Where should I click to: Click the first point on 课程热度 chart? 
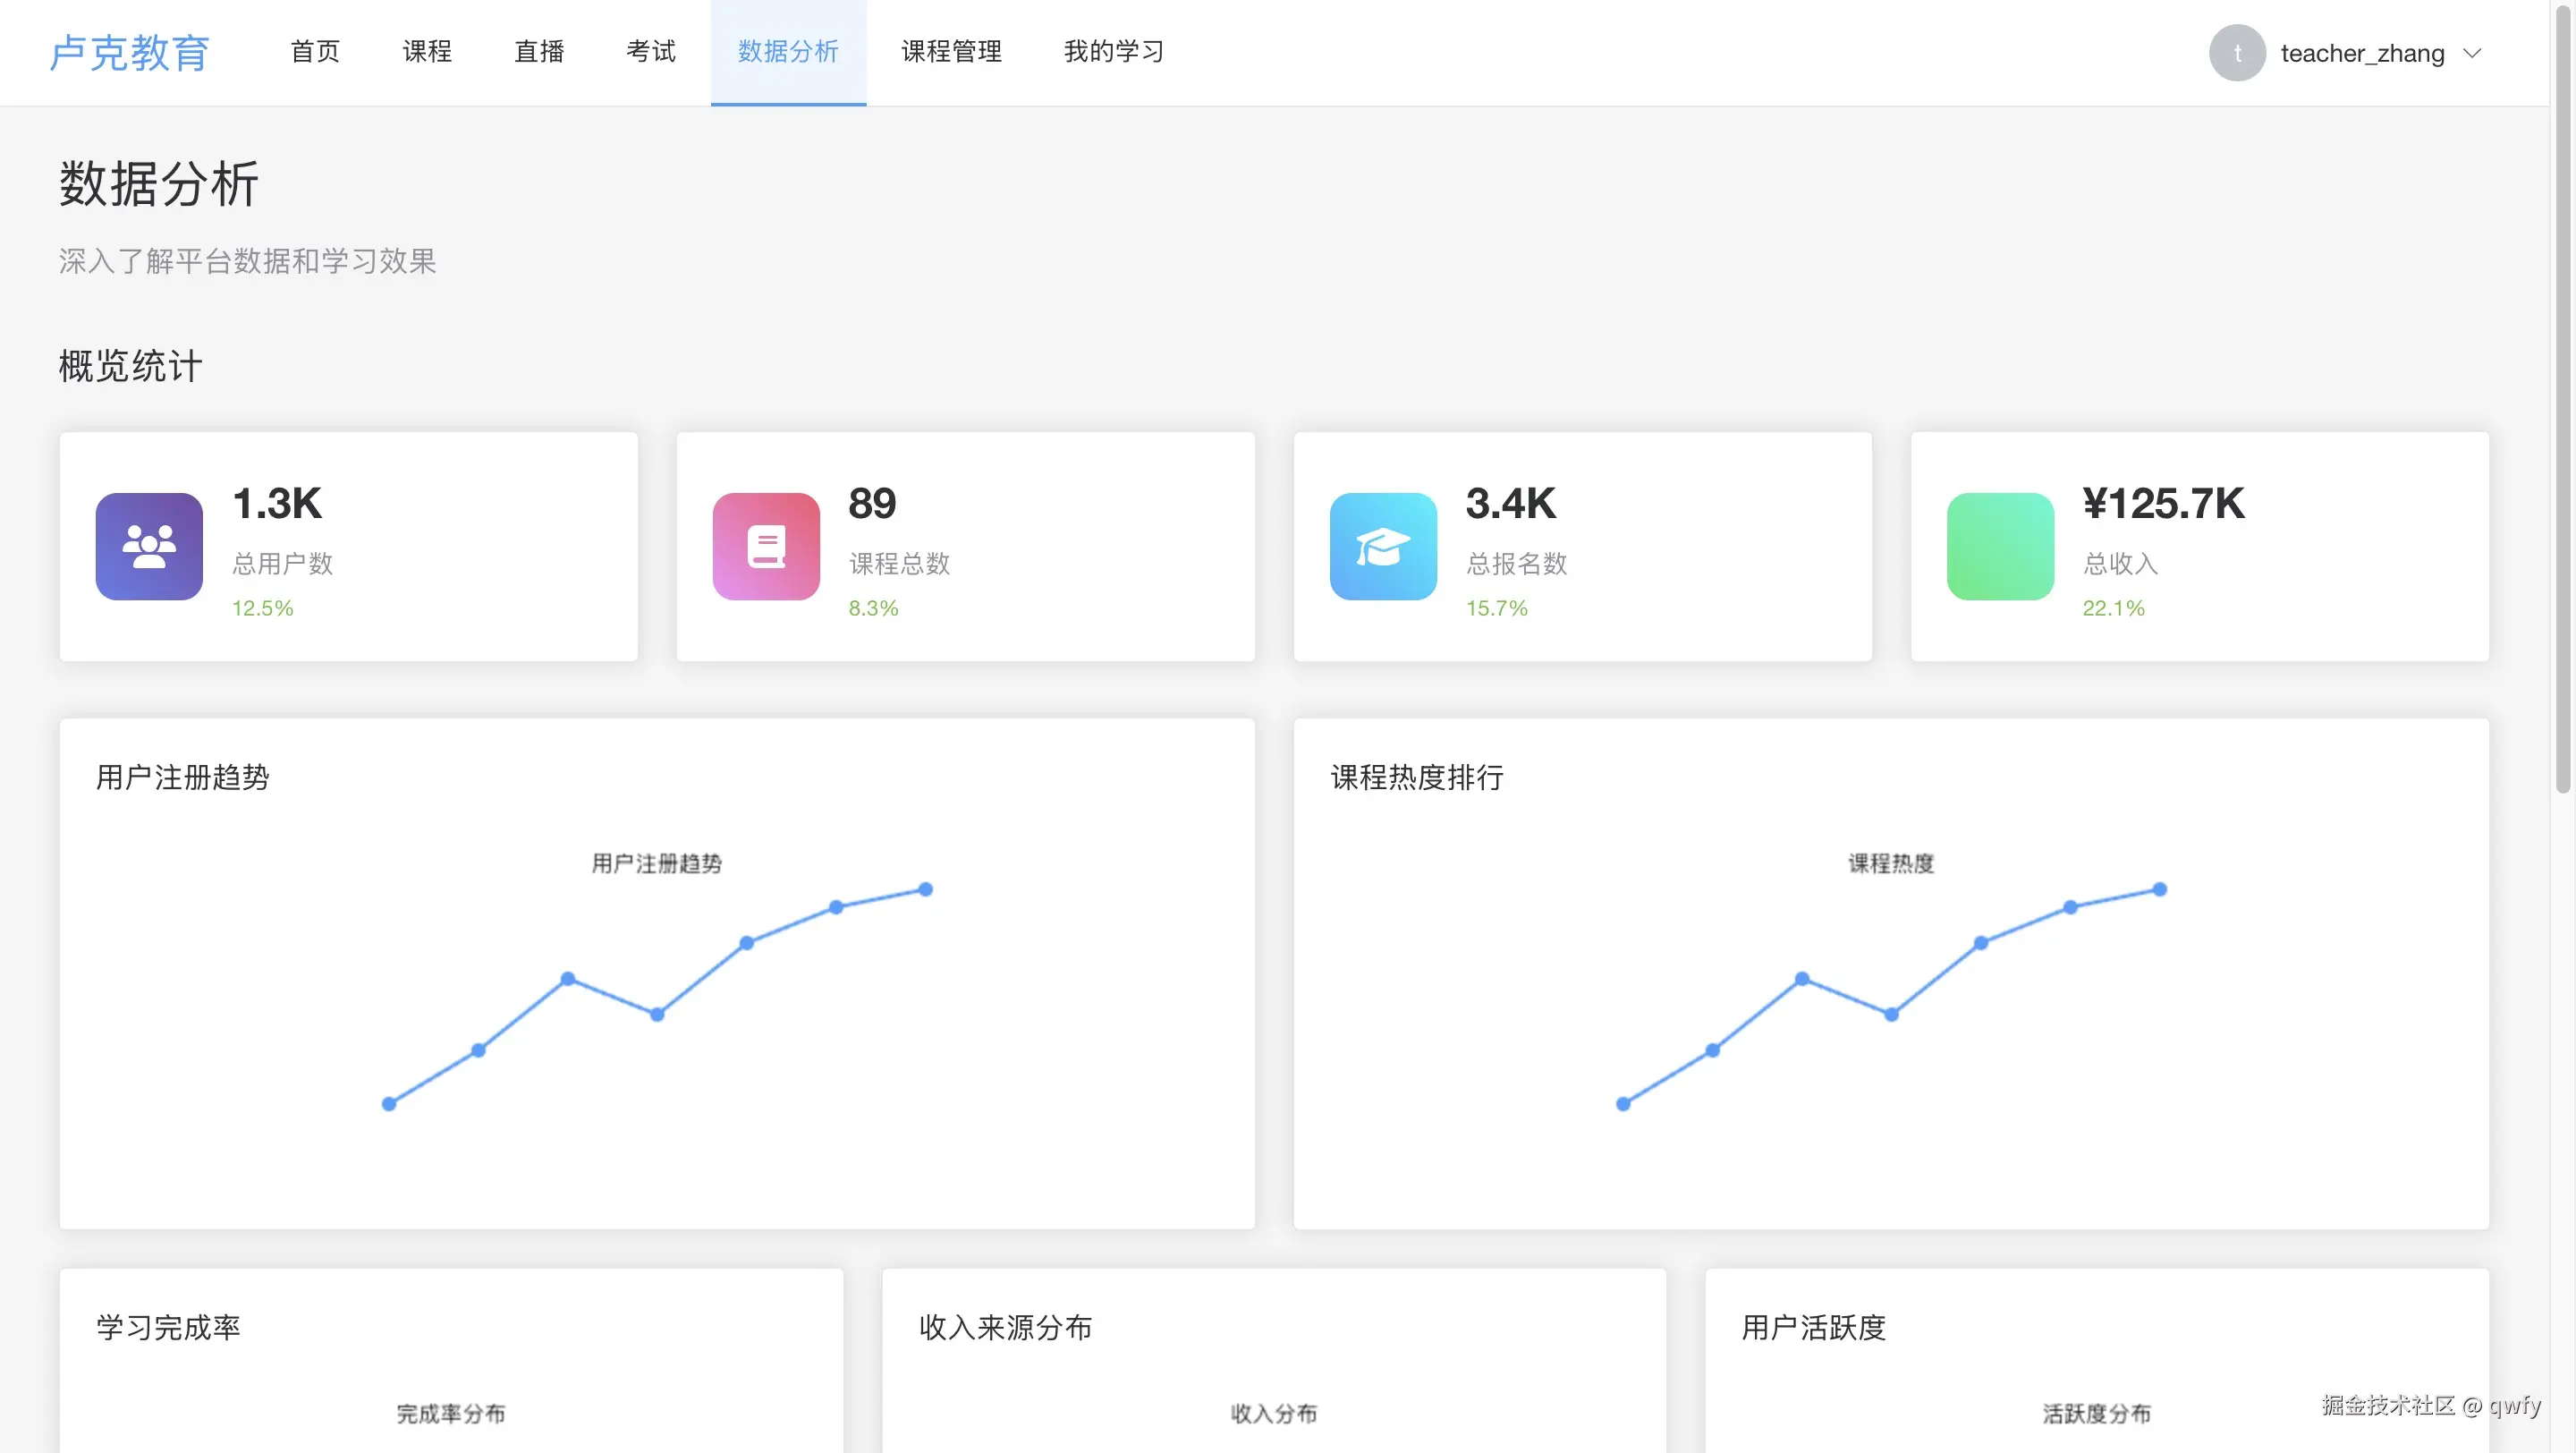(1623, 1104)
